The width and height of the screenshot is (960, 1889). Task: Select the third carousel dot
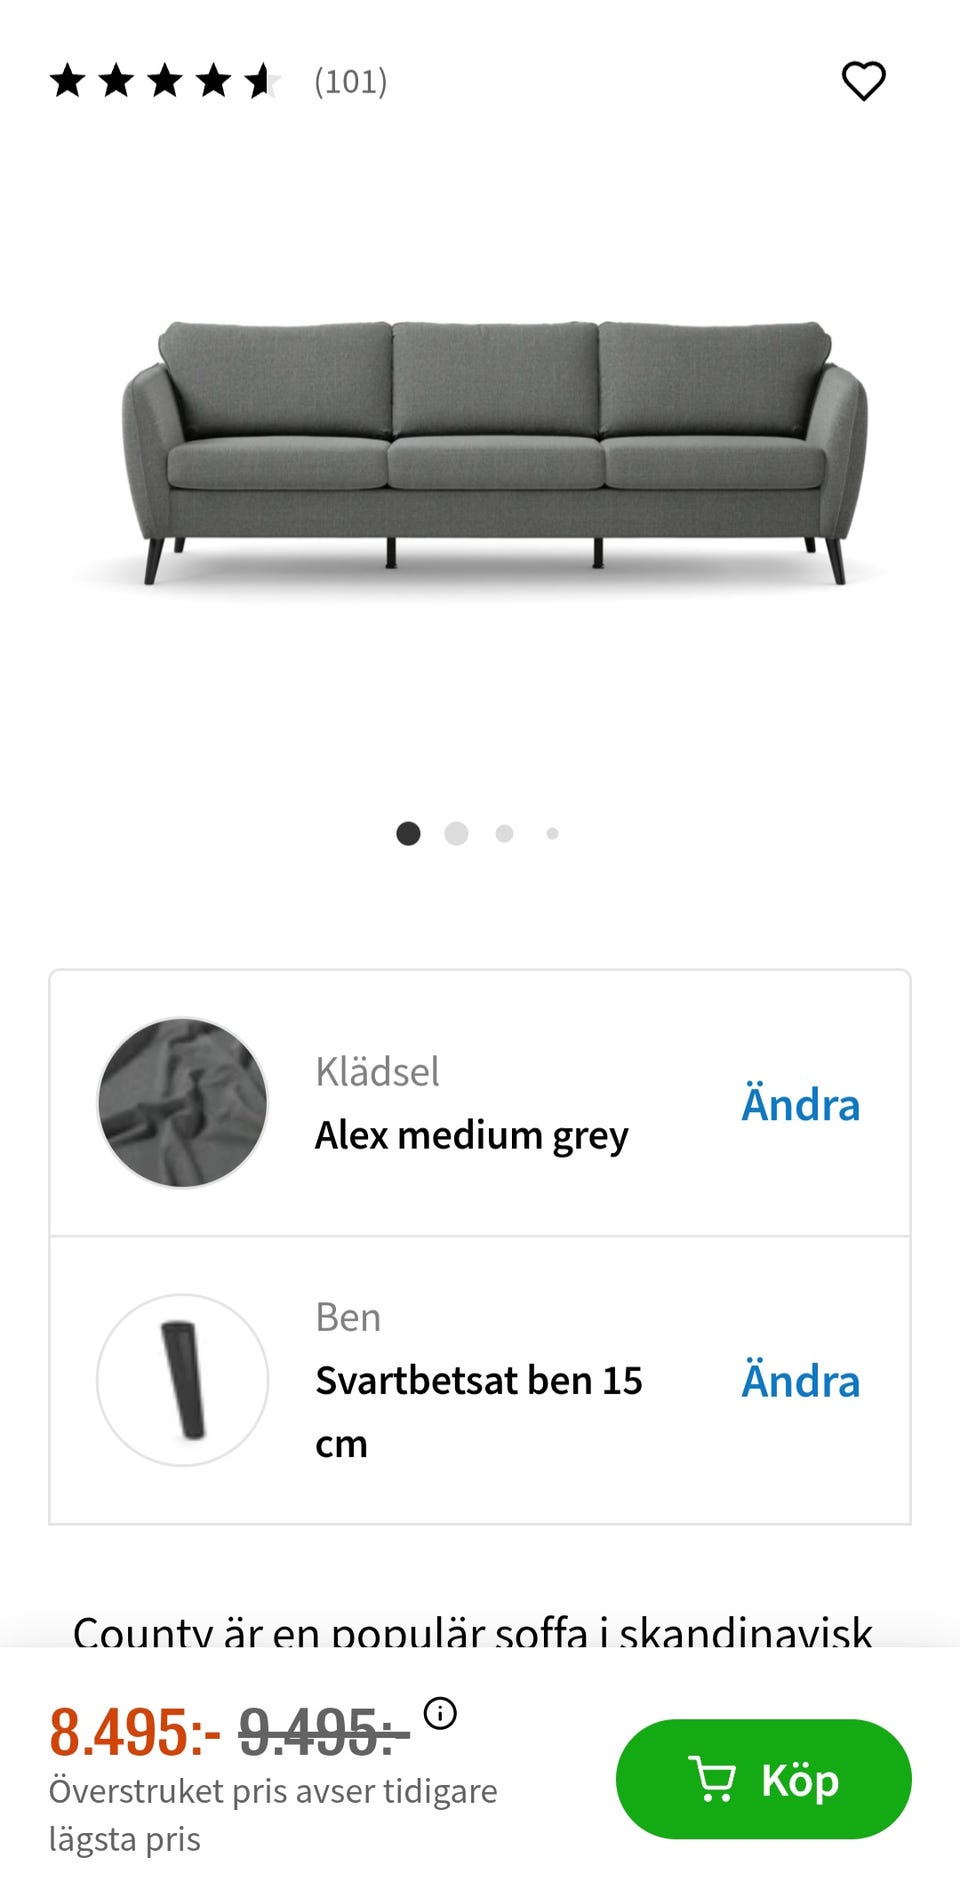coord(504,833)
